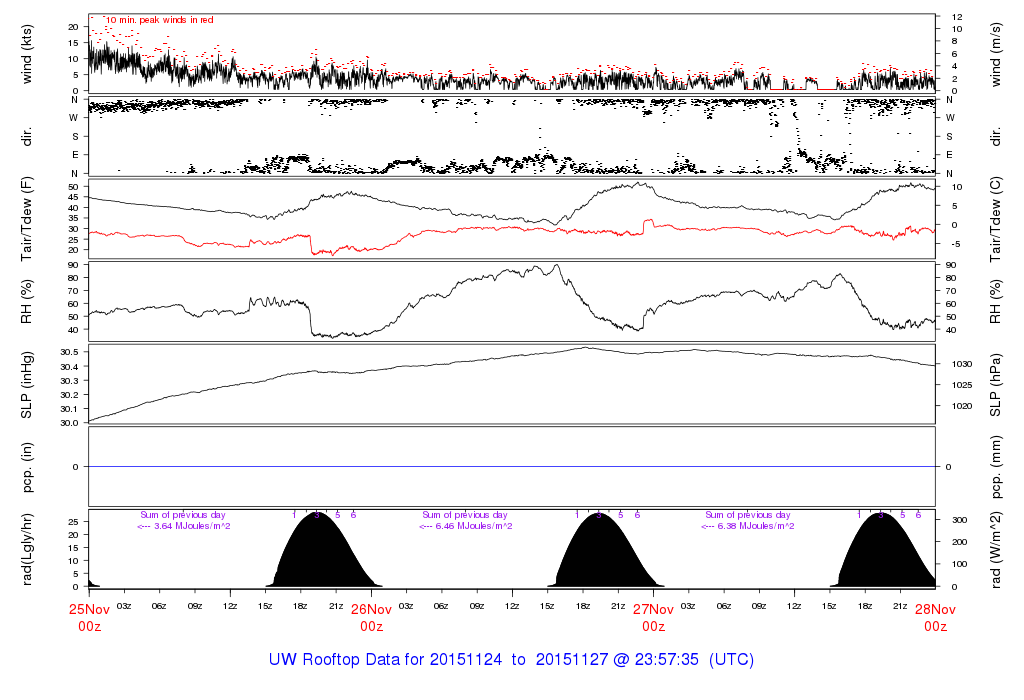Click the "Tair/Tdew (C)" right axis label
The height and width of the screenshot is (700, 1024).
[x=996, y=217]
